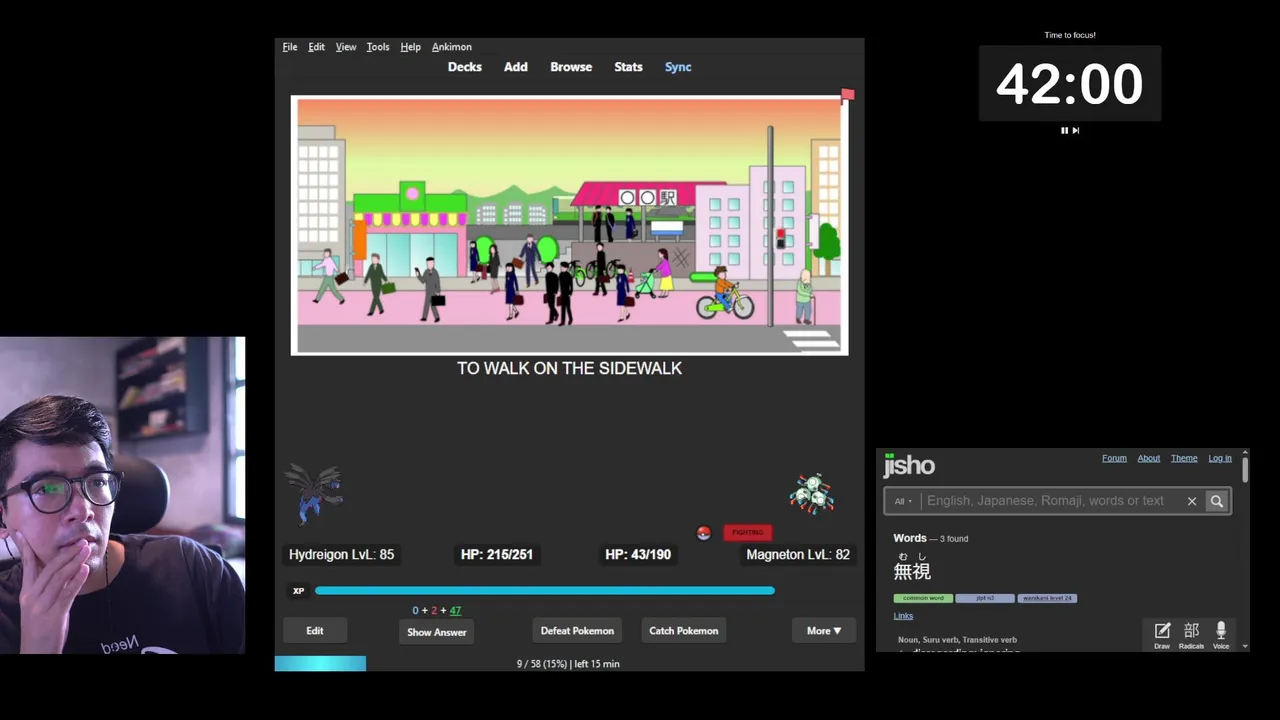Open Anki Stats
The image size is (1280, 720).
pos(628,67)
